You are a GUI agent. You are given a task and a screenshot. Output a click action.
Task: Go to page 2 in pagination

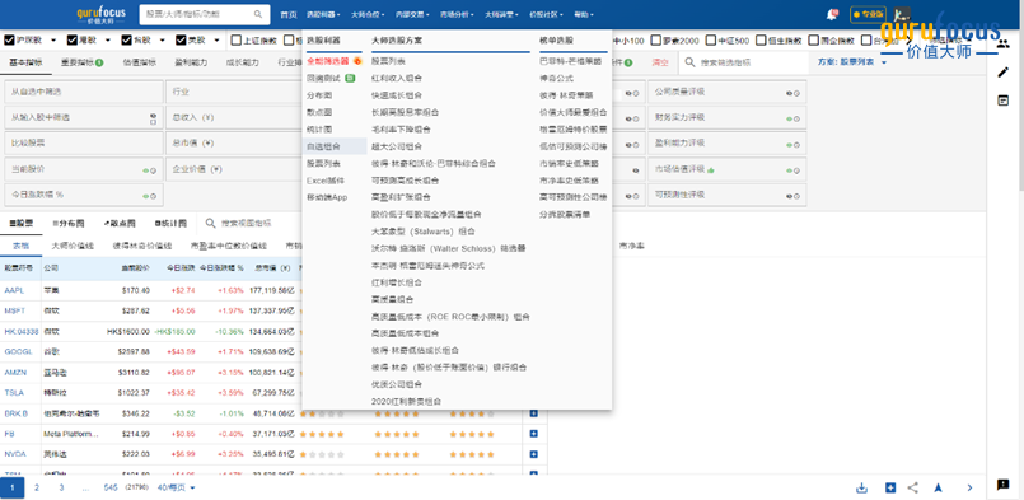(x=37, y=488)
